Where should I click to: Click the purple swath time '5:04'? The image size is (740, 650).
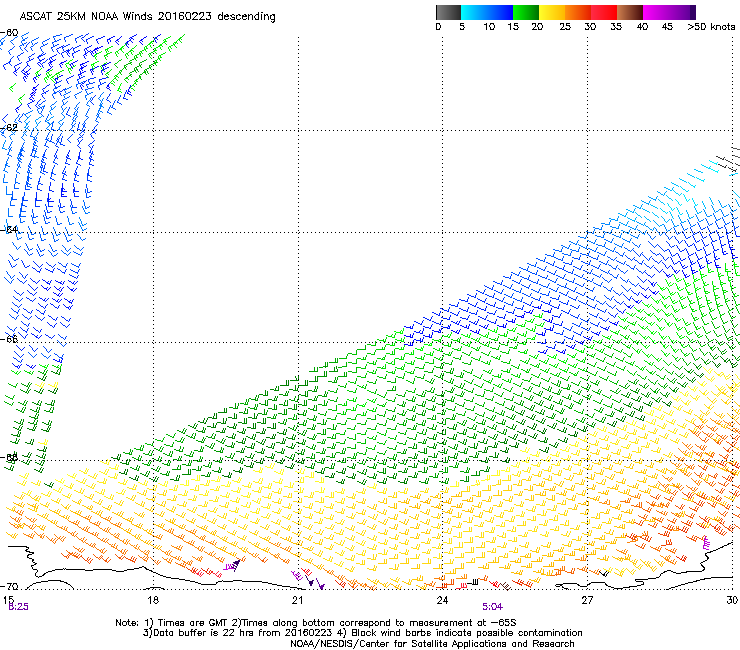click(492, 607)
